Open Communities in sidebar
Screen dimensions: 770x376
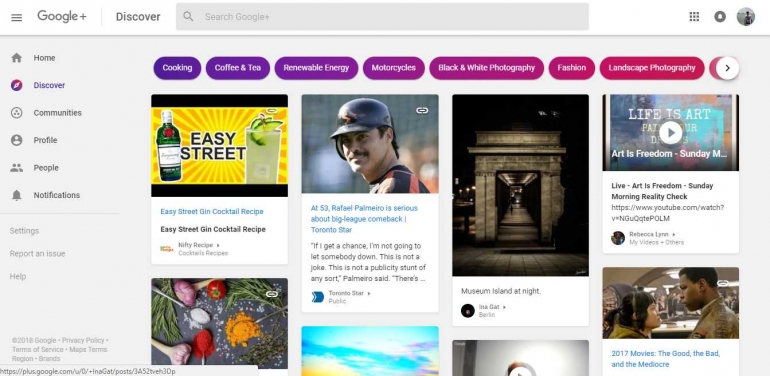(57, 113)
